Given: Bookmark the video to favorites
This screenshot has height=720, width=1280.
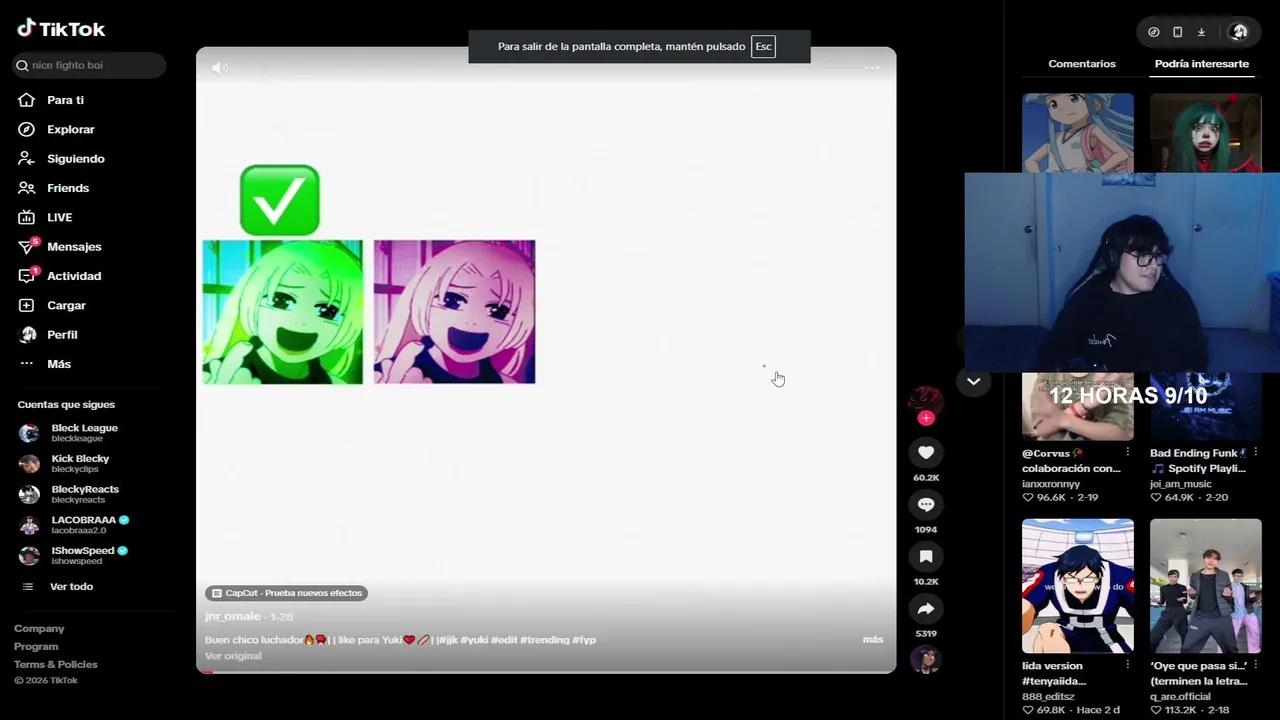Looking at the screenshot, I should pyautogui.click(x=926, y=556).
